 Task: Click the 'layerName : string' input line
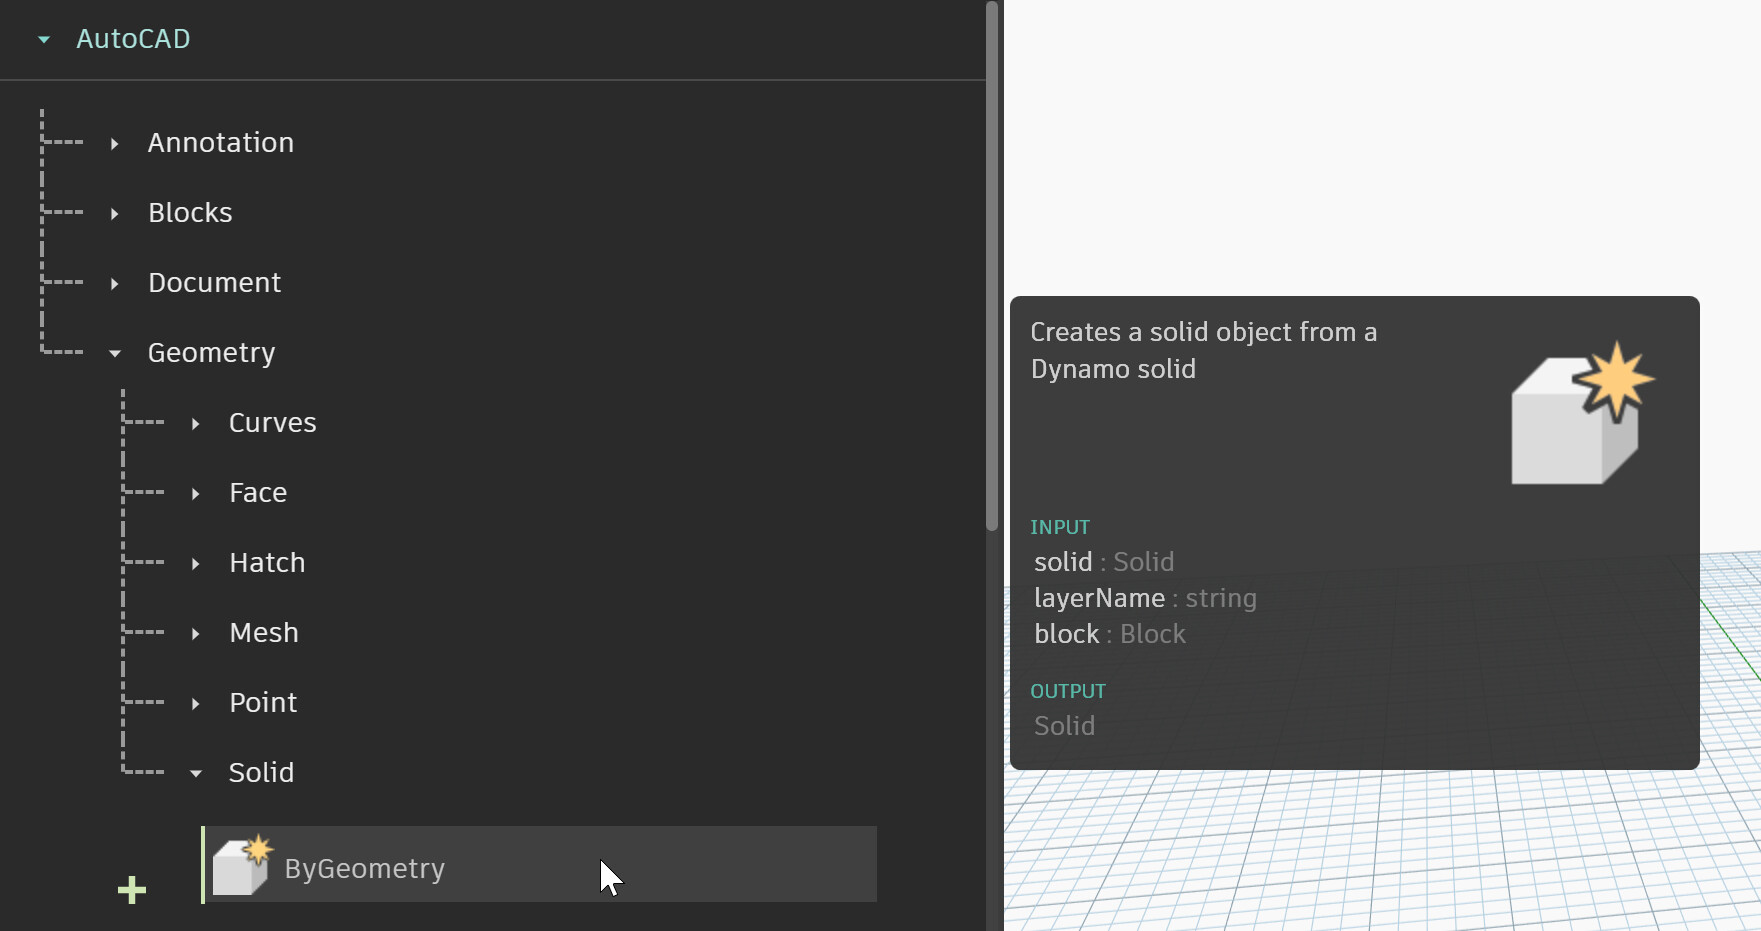[x=1145, y=598]
